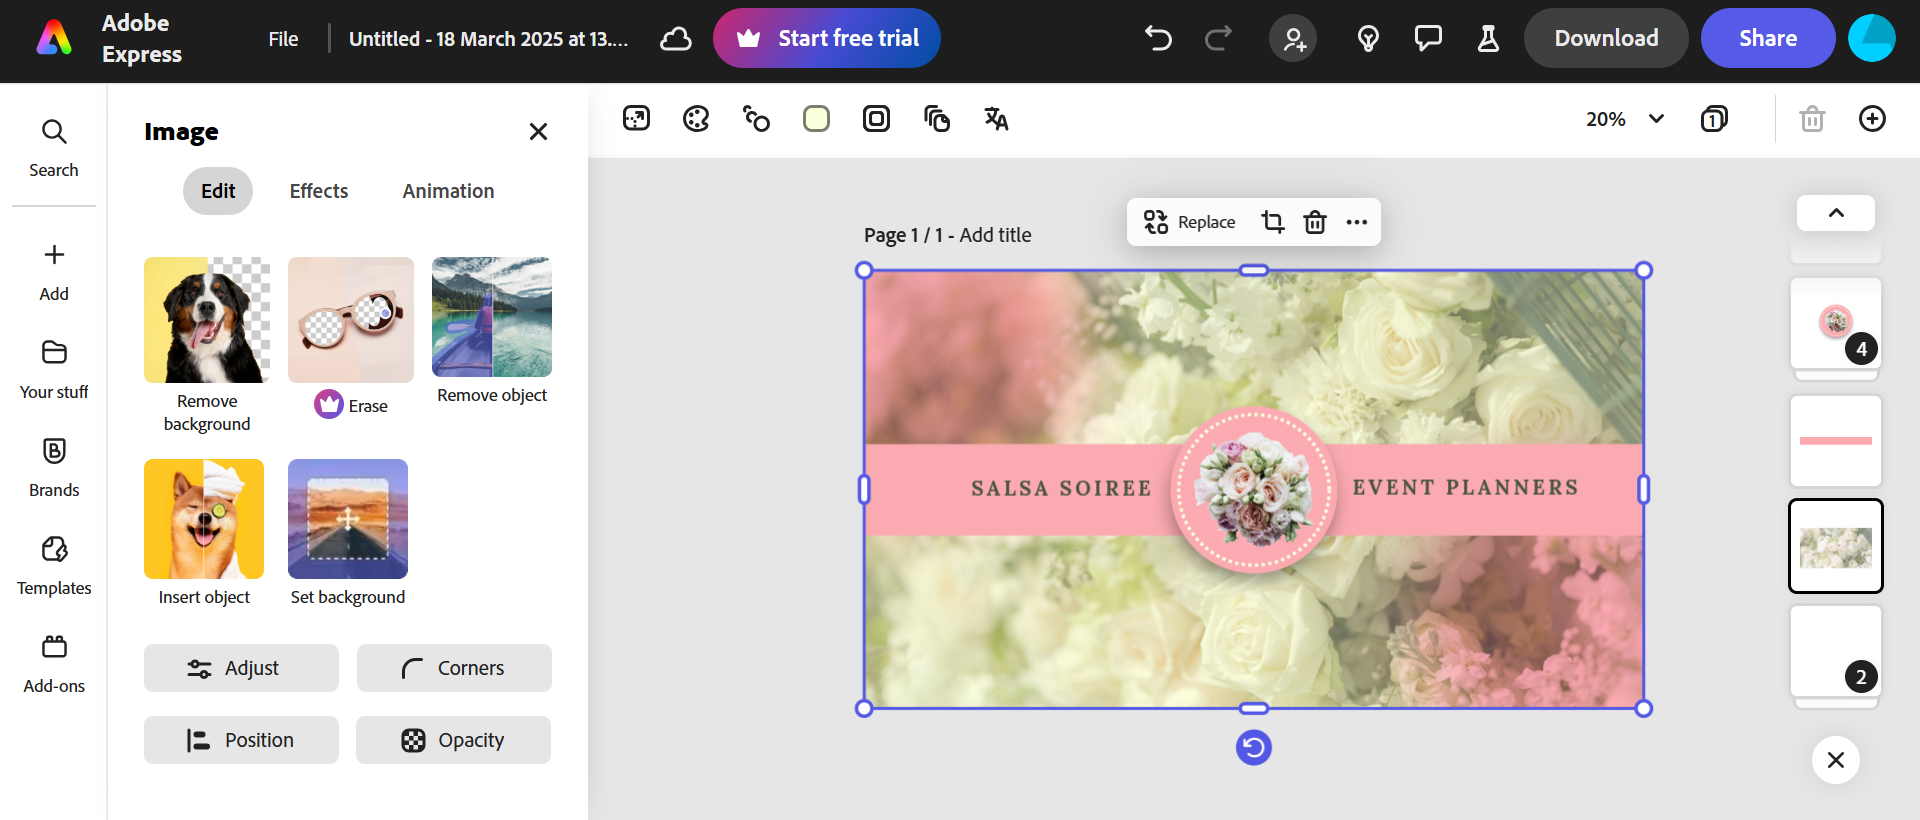The image size is (1920, 820).
Task: Open the Position settings
Action: click(241, 740)
